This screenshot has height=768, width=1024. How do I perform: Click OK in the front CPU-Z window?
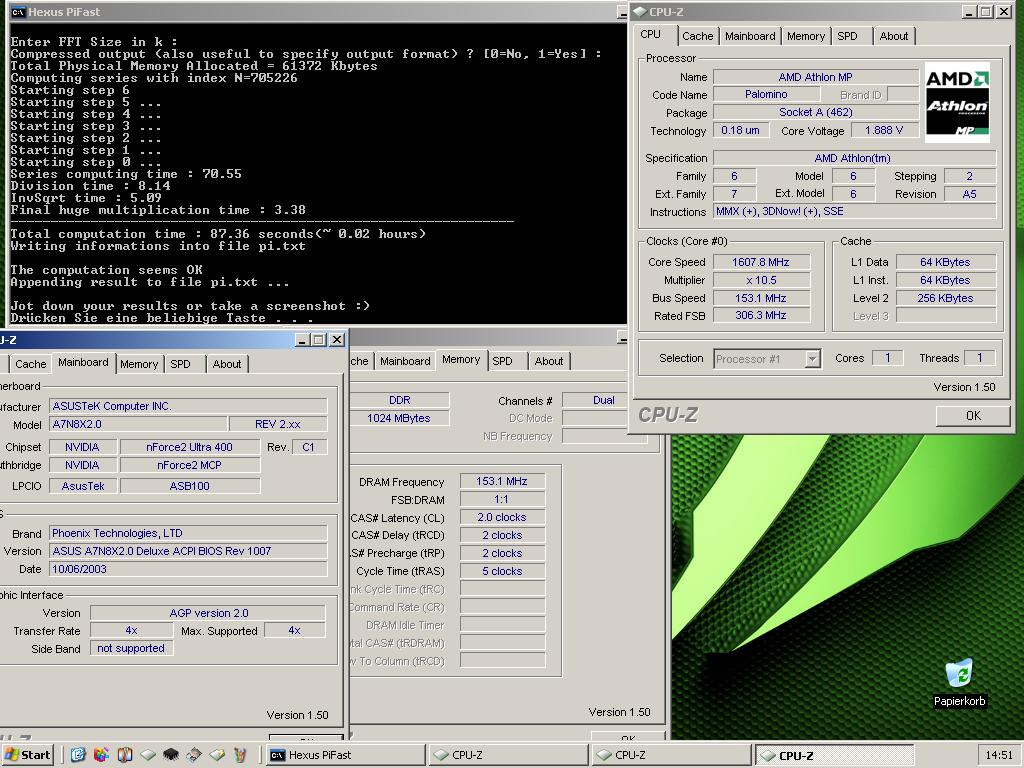click(972, 416)
